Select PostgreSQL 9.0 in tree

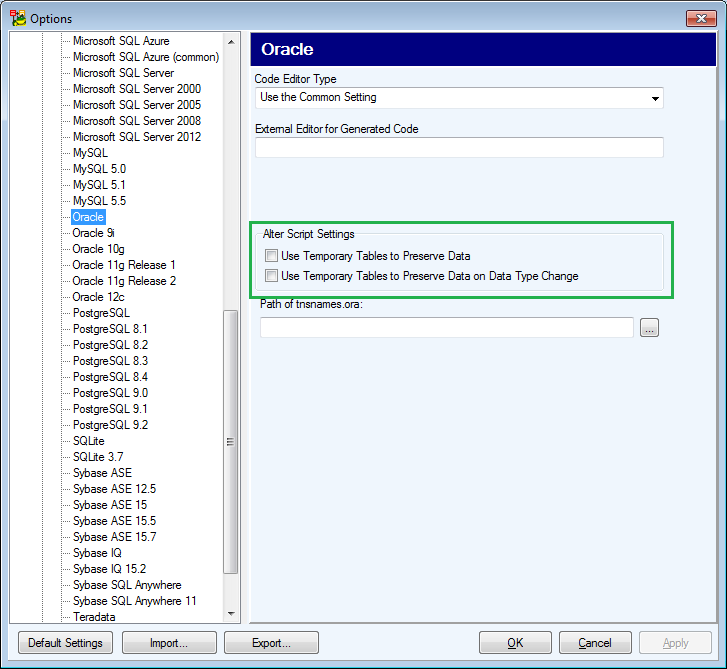tap(110, 393)
